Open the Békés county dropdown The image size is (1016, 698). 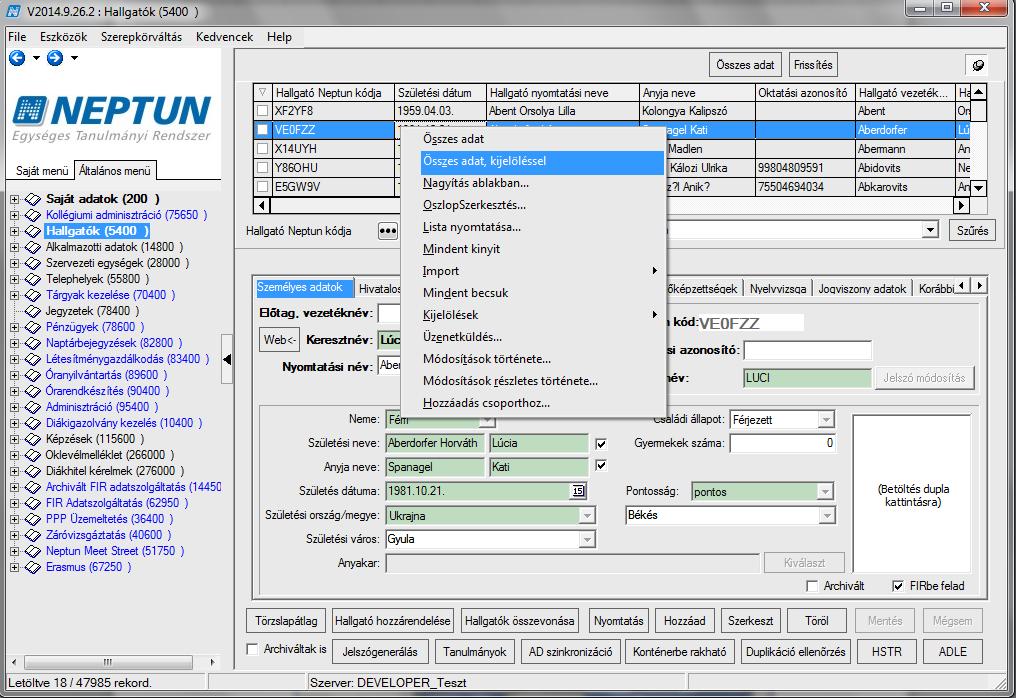pyautogui.click(x=826, y=516)
